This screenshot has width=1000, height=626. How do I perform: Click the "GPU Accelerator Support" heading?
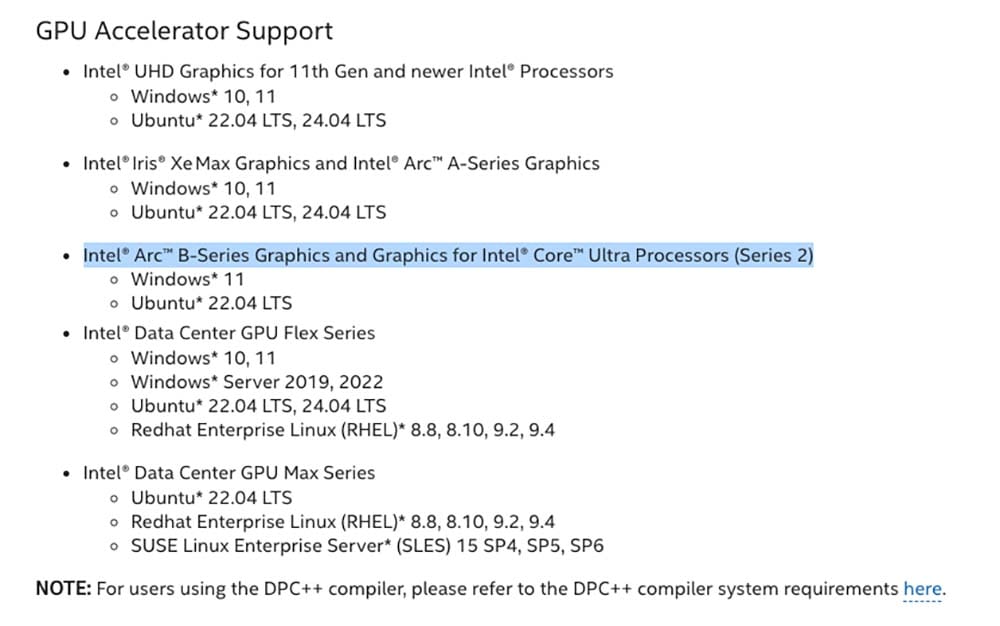pos(184,31)
